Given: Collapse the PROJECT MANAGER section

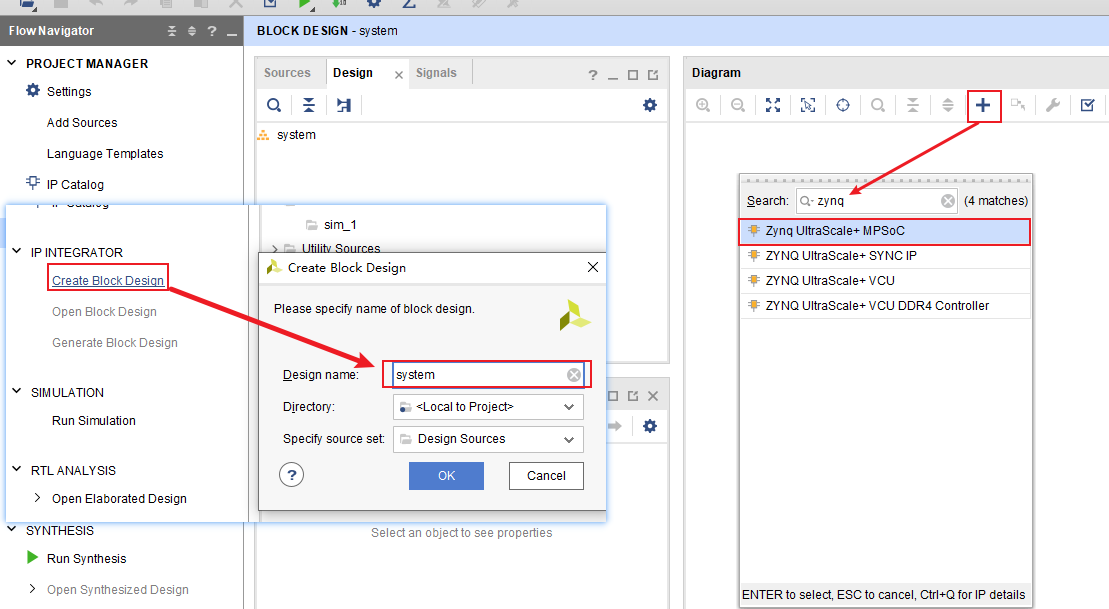Looking at the screenshot, I should tap(11, 63).
